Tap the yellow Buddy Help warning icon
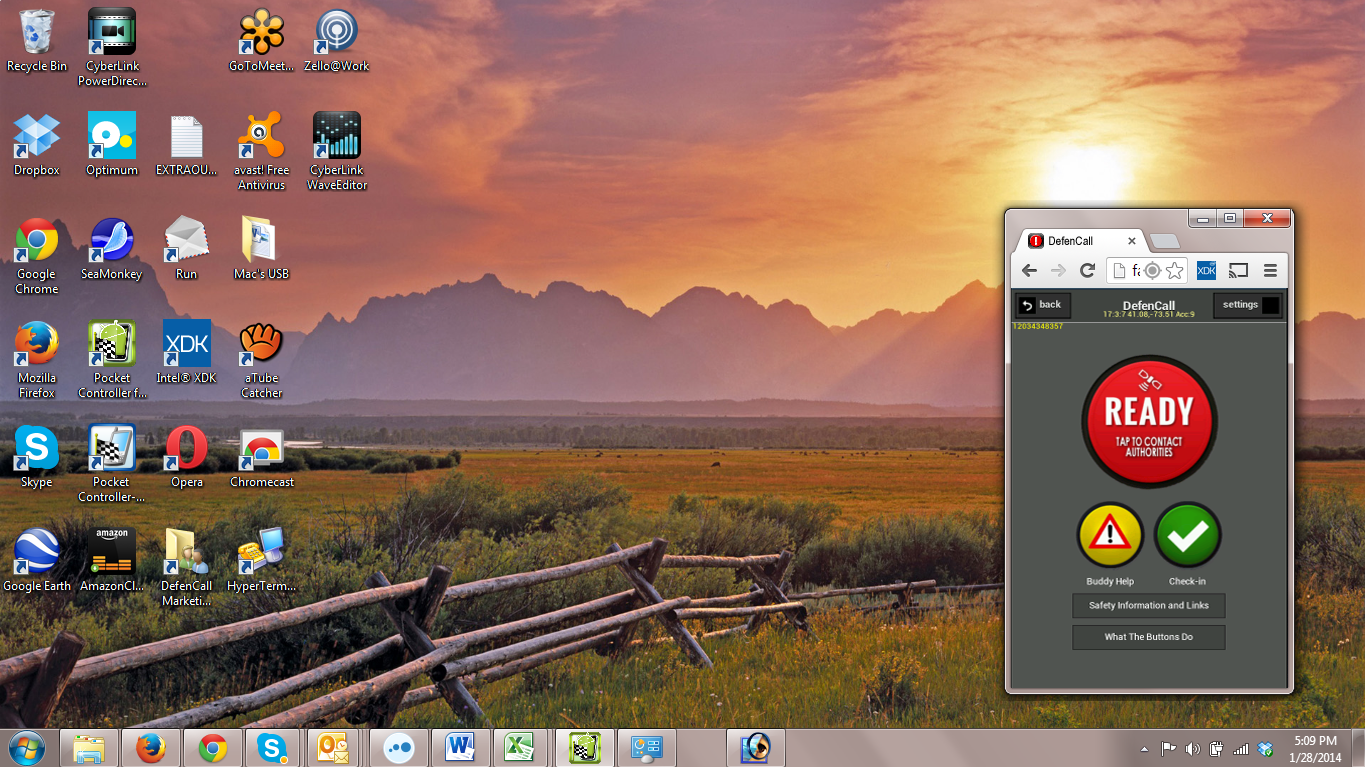Image resolution: width=1365 pixels, height=767 pixels. [1110, 535]
